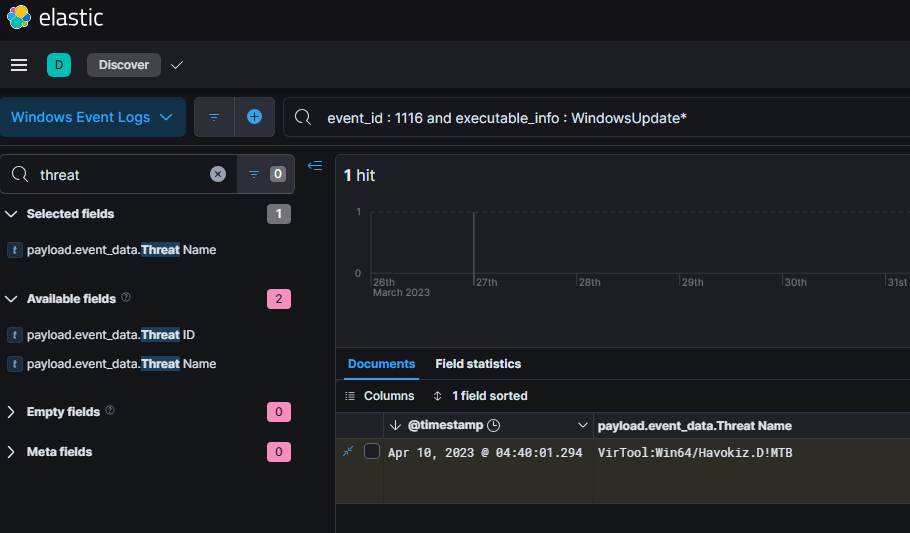The height and width of the screenshot is (533, 910).
Task: Select the document row checkbox
Action: (x=372, y=452)
